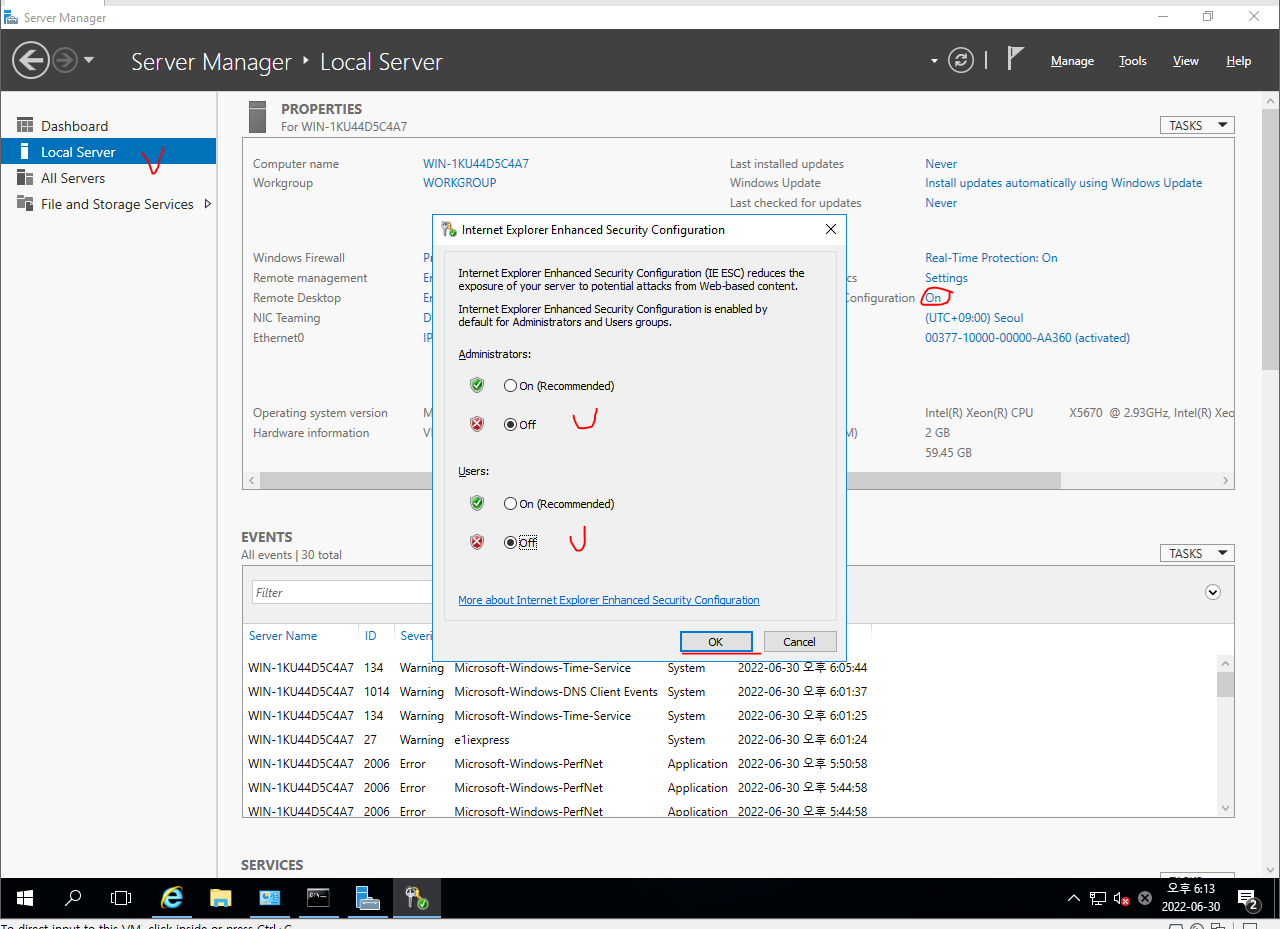Screen dimensions: 1280x929
Task: Click the taskbar Search icon
Action: click(73, 898)
